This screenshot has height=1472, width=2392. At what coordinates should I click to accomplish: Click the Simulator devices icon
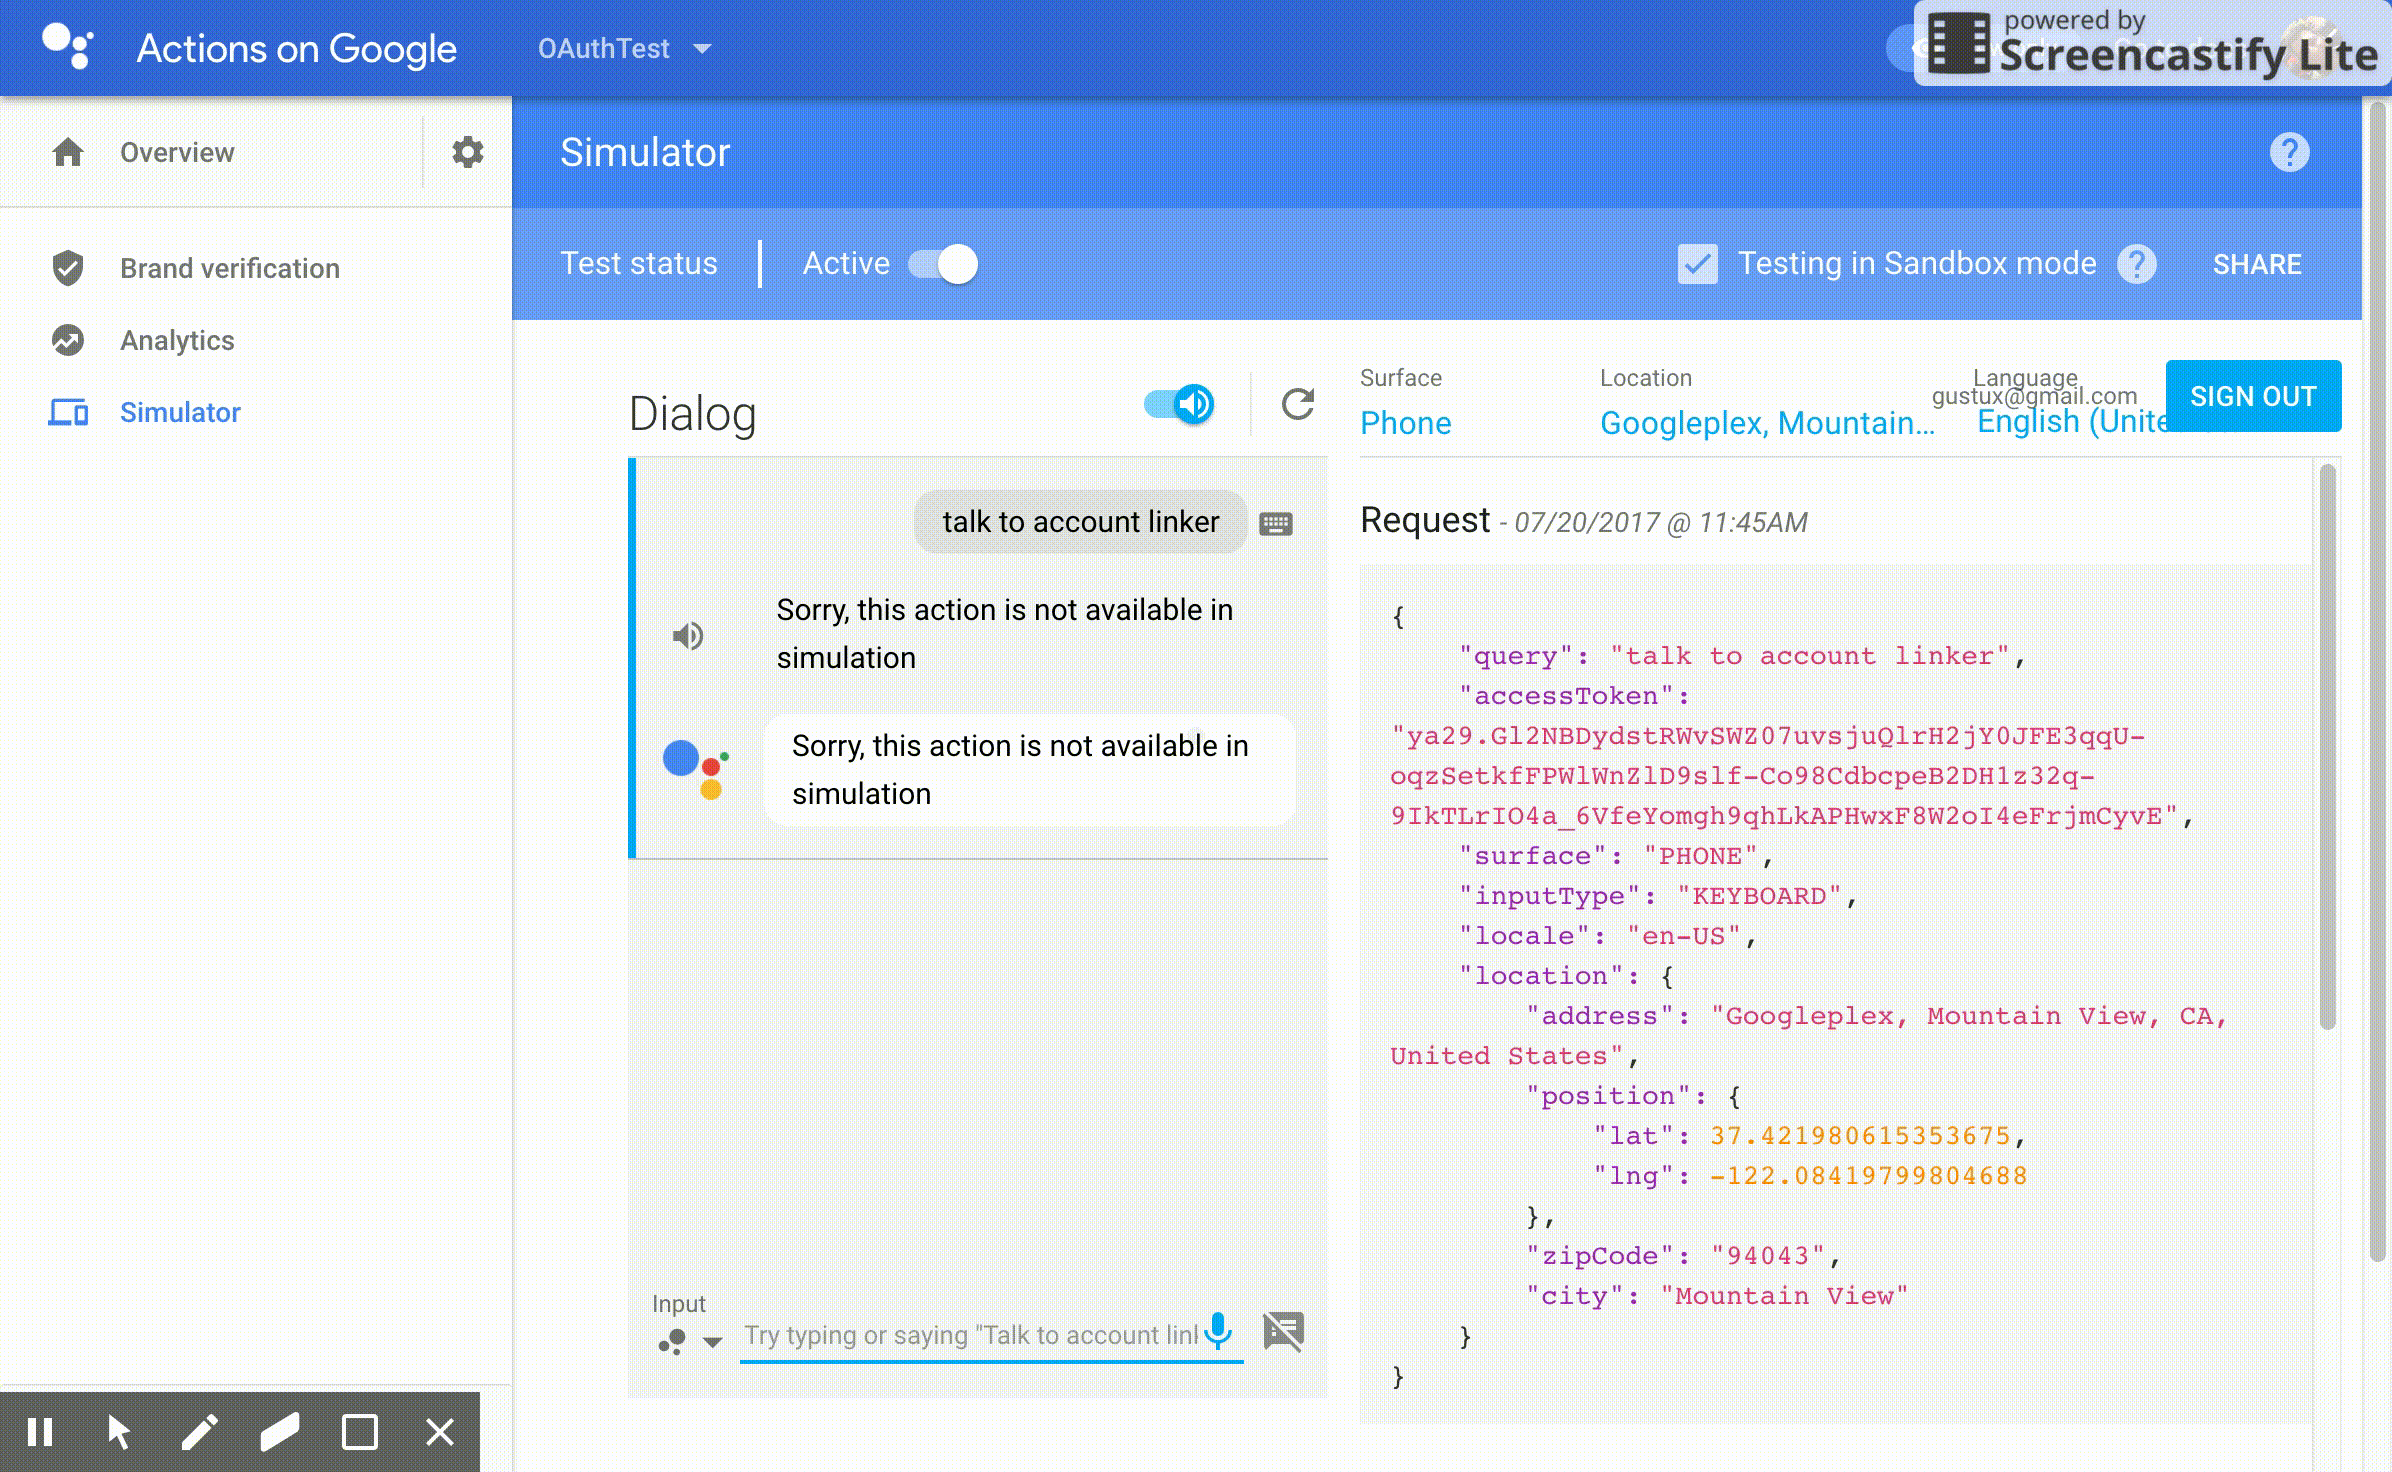(68, 412)
